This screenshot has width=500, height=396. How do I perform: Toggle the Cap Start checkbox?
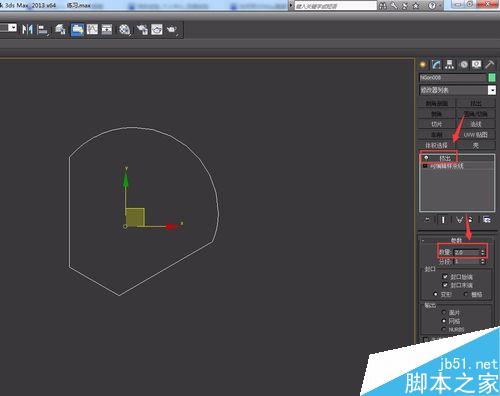[445, 277]
